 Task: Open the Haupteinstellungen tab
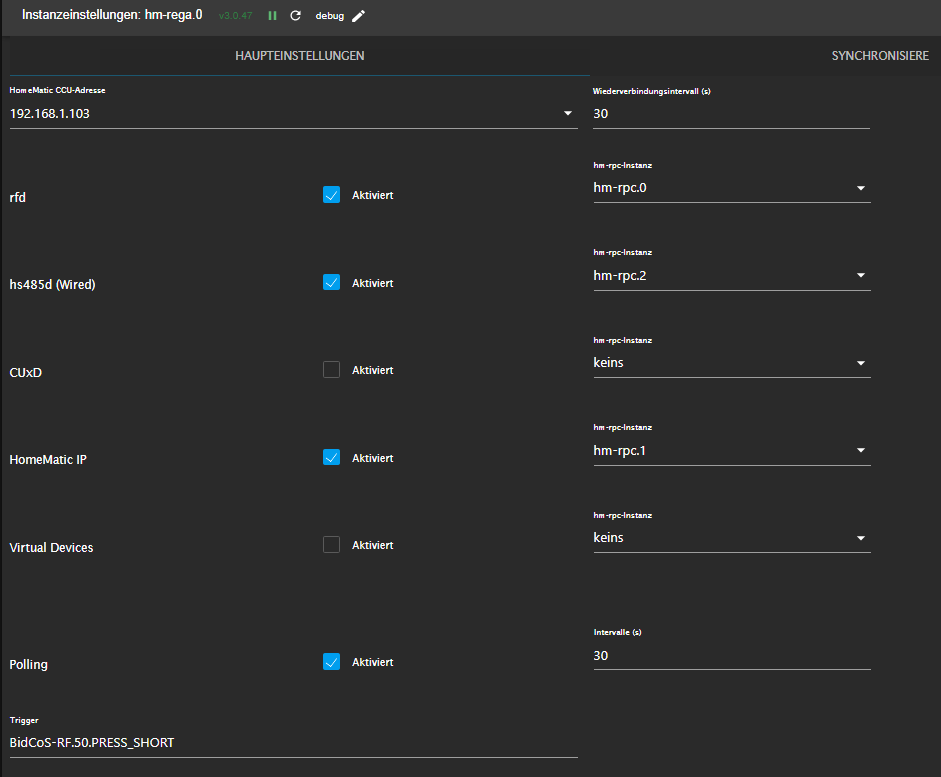pos(299,56)
